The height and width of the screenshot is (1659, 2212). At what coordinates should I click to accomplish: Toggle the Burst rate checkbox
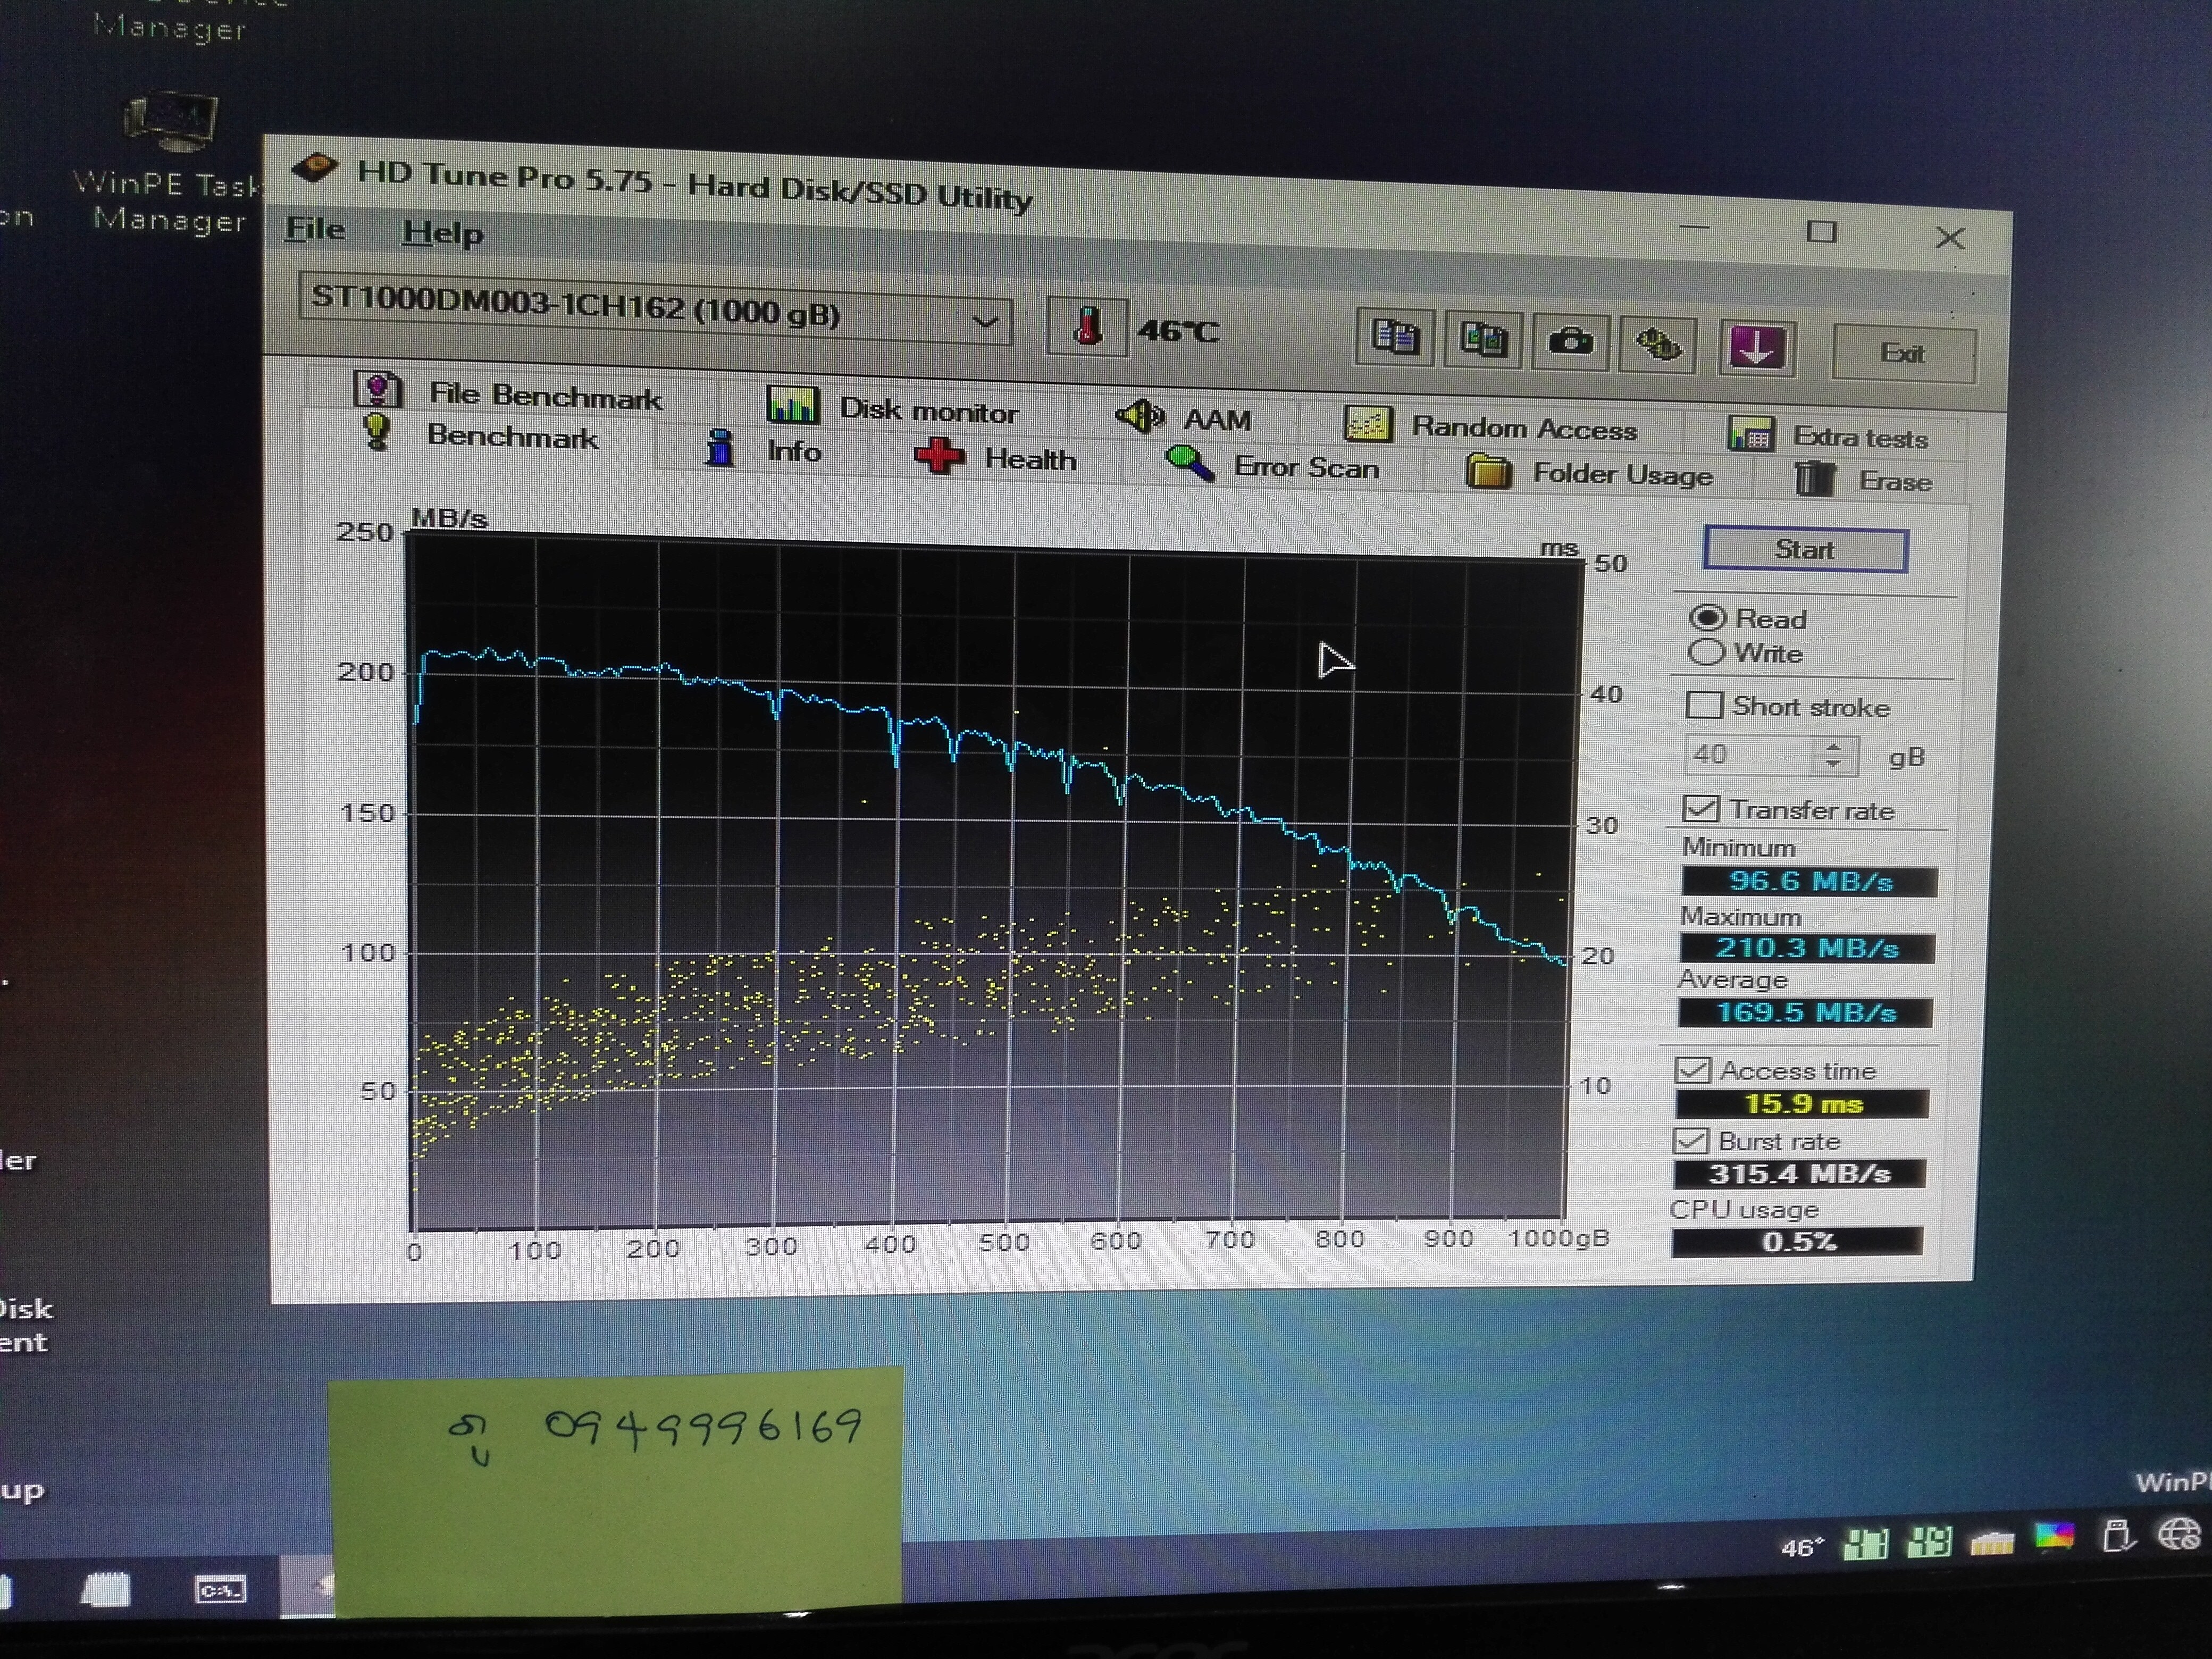tap(1690, 1141)
